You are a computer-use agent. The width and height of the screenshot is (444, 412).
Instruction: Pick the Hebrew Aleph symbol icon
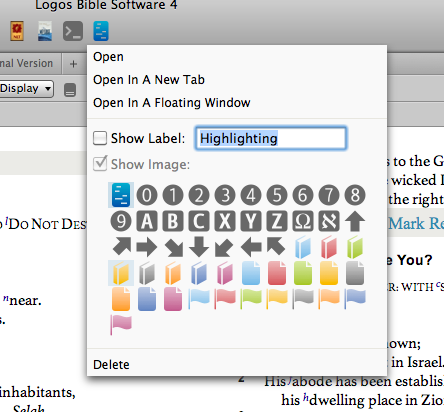(x=329, y=221)
